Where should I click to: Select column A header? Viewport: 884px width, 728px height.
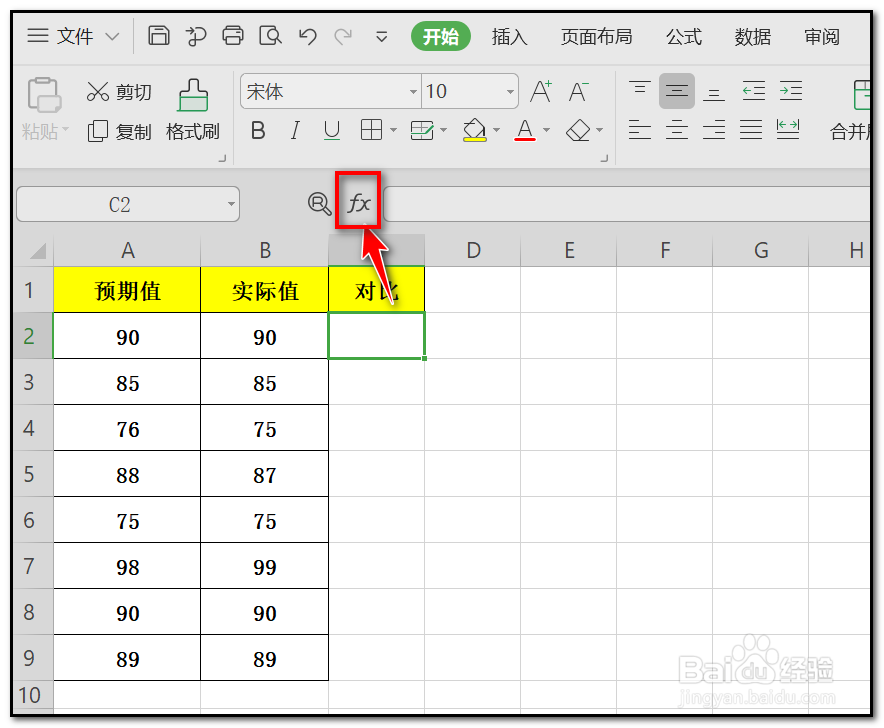127,250
